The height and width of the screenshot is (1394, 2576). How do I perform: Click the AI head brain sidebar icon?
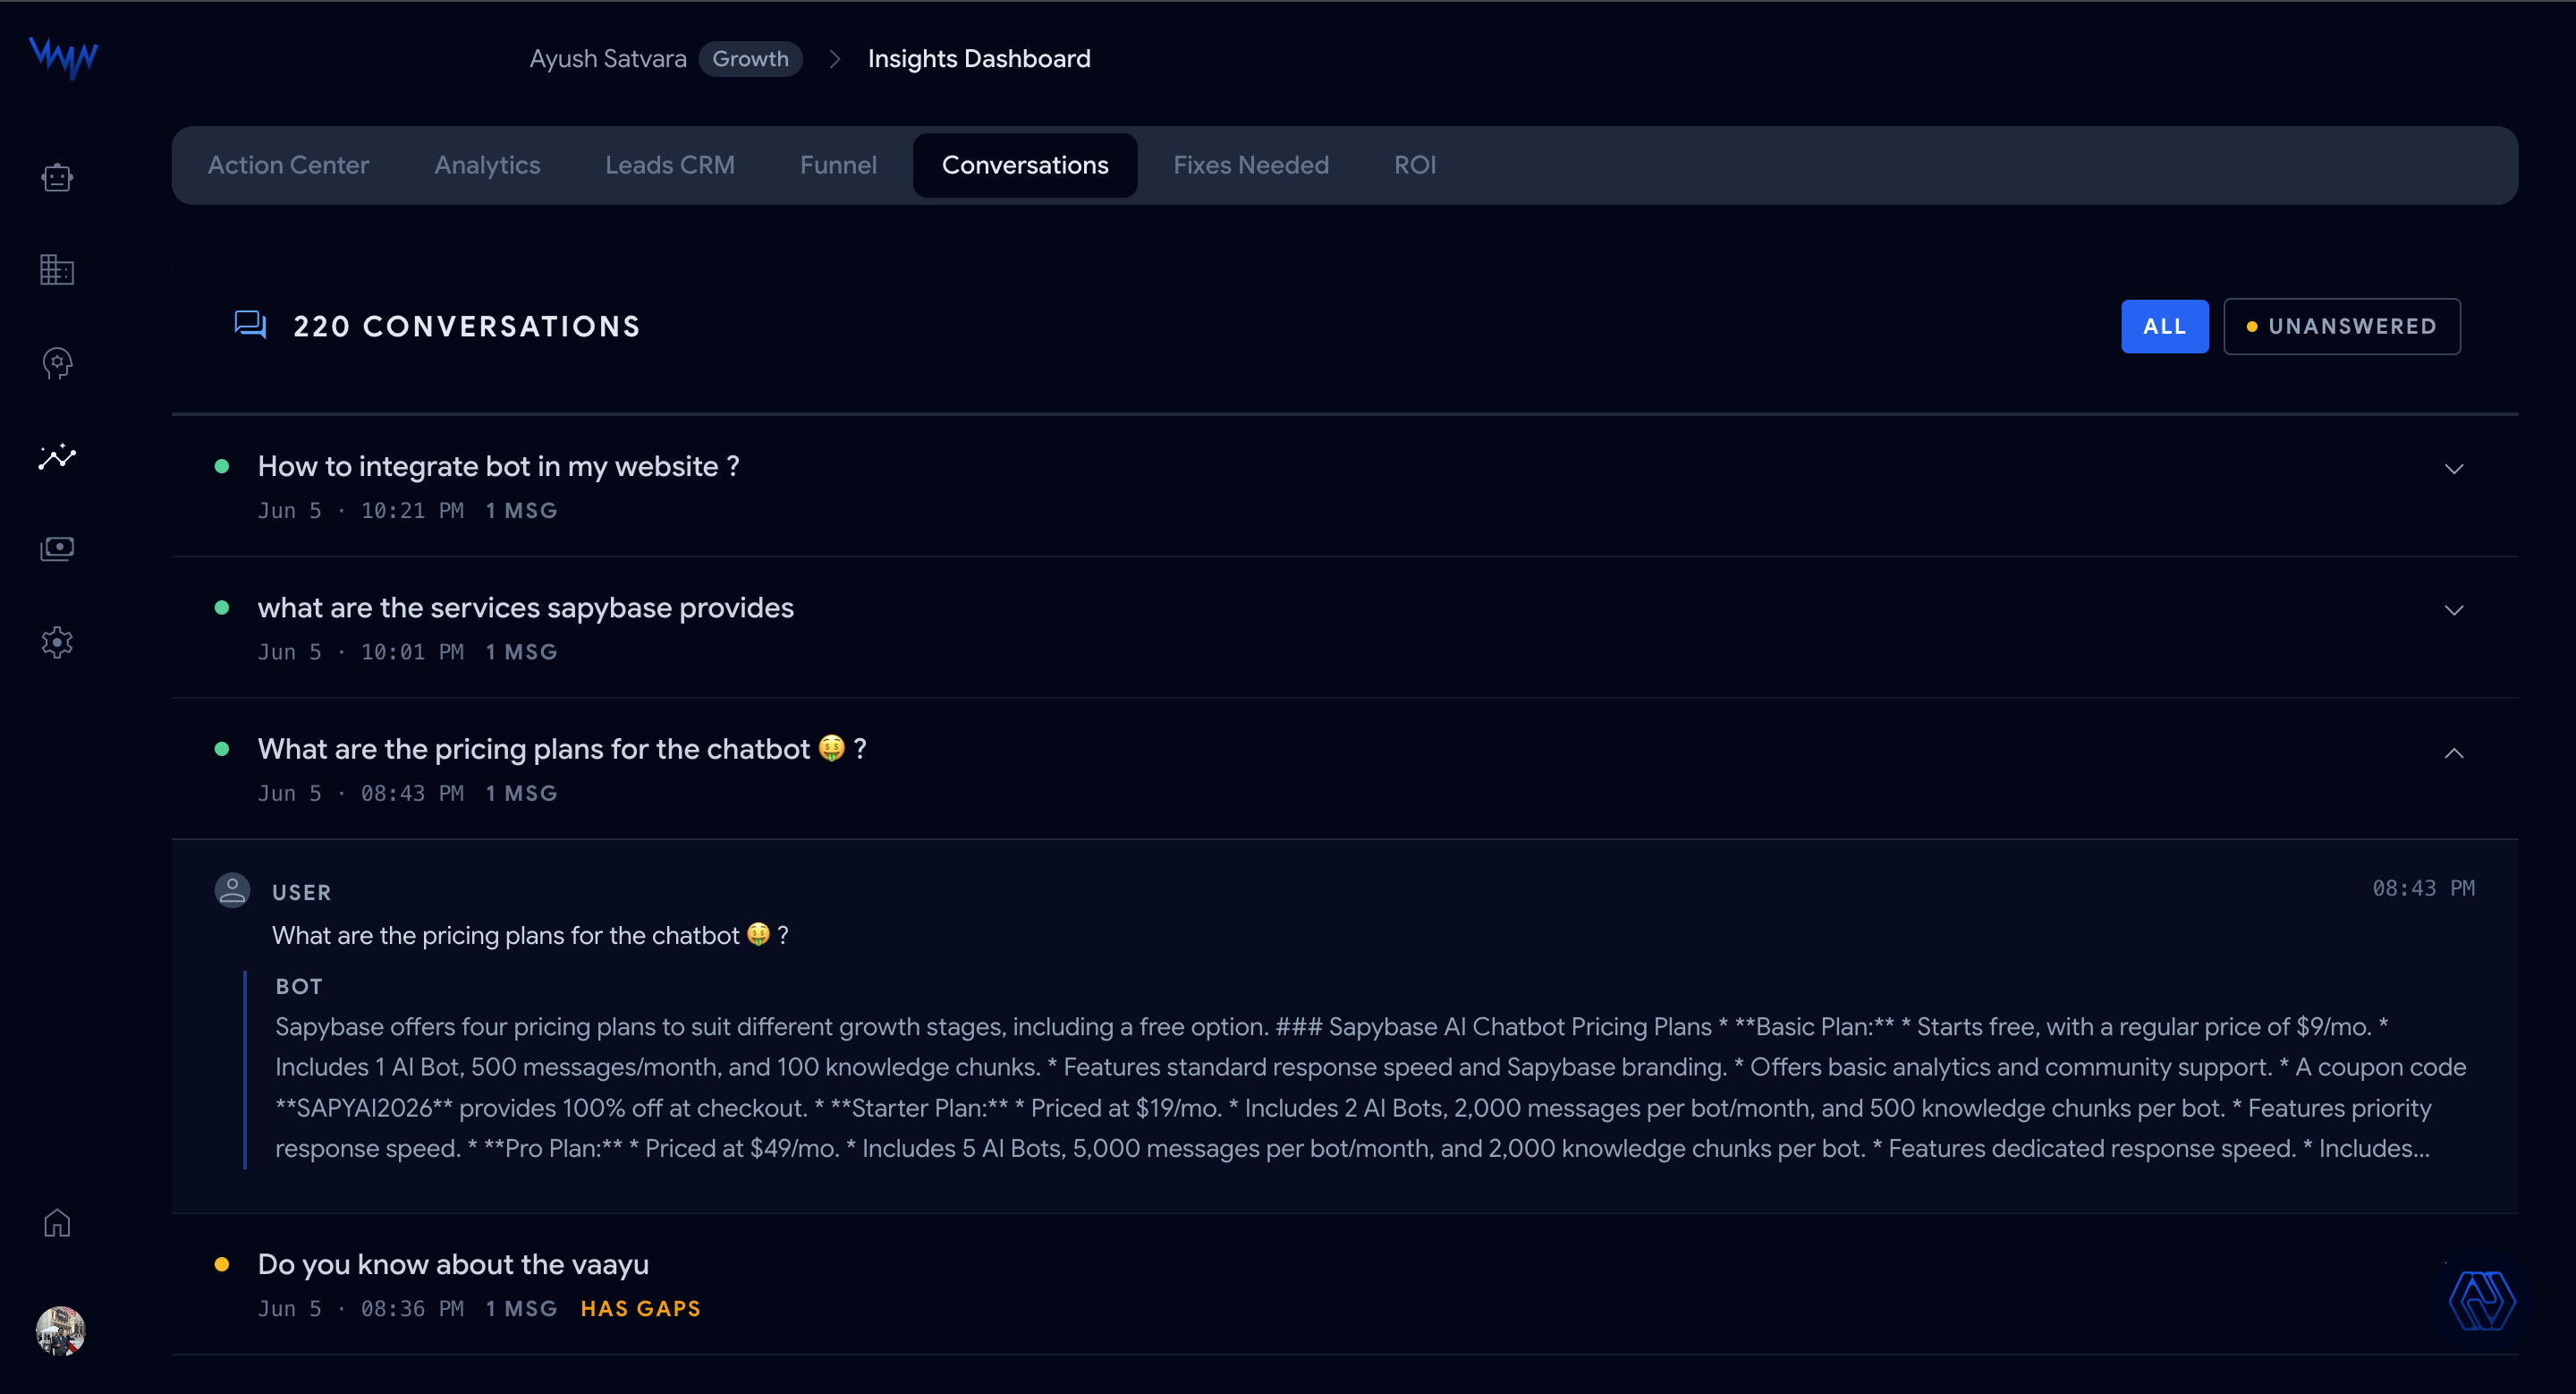[x=57, y=363]
